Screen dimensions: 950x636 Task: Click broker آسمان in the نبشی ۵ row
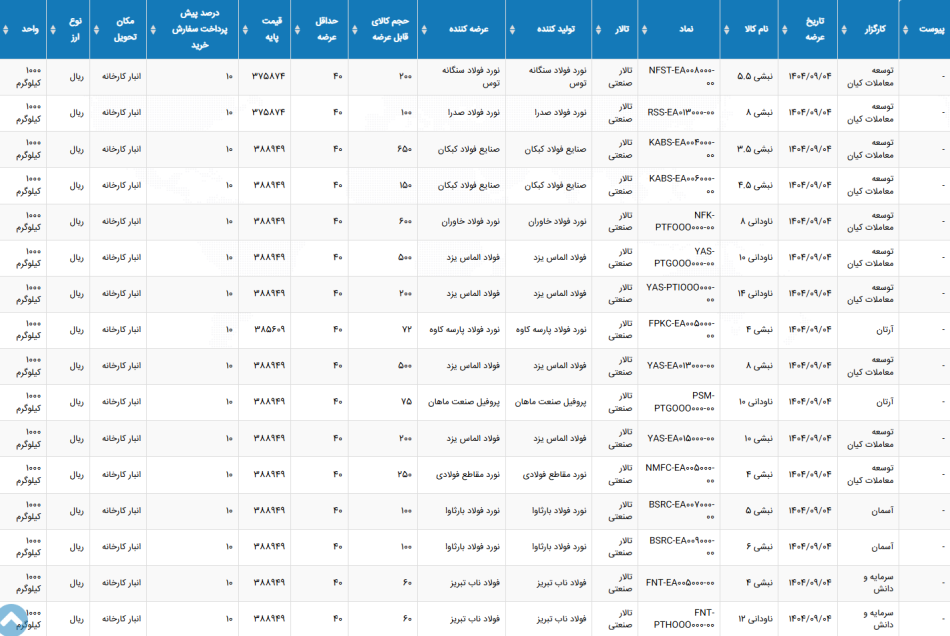coord(883,511)
